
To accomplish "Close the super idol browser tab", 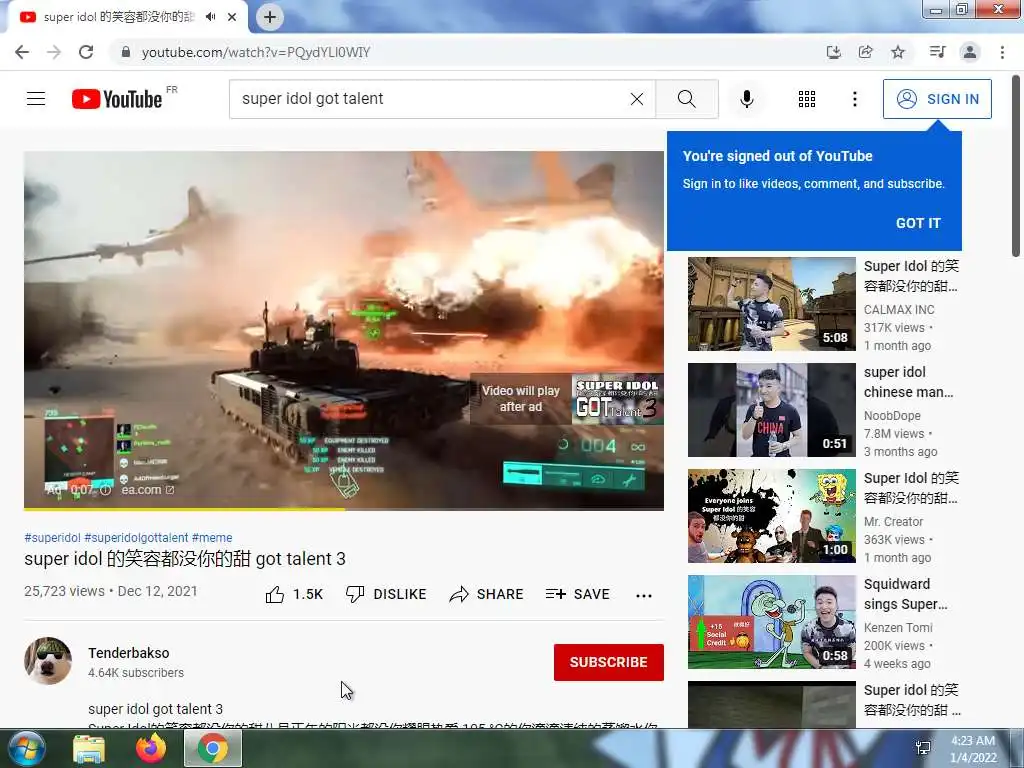I will pyautogui.click(x=232, y=17).
